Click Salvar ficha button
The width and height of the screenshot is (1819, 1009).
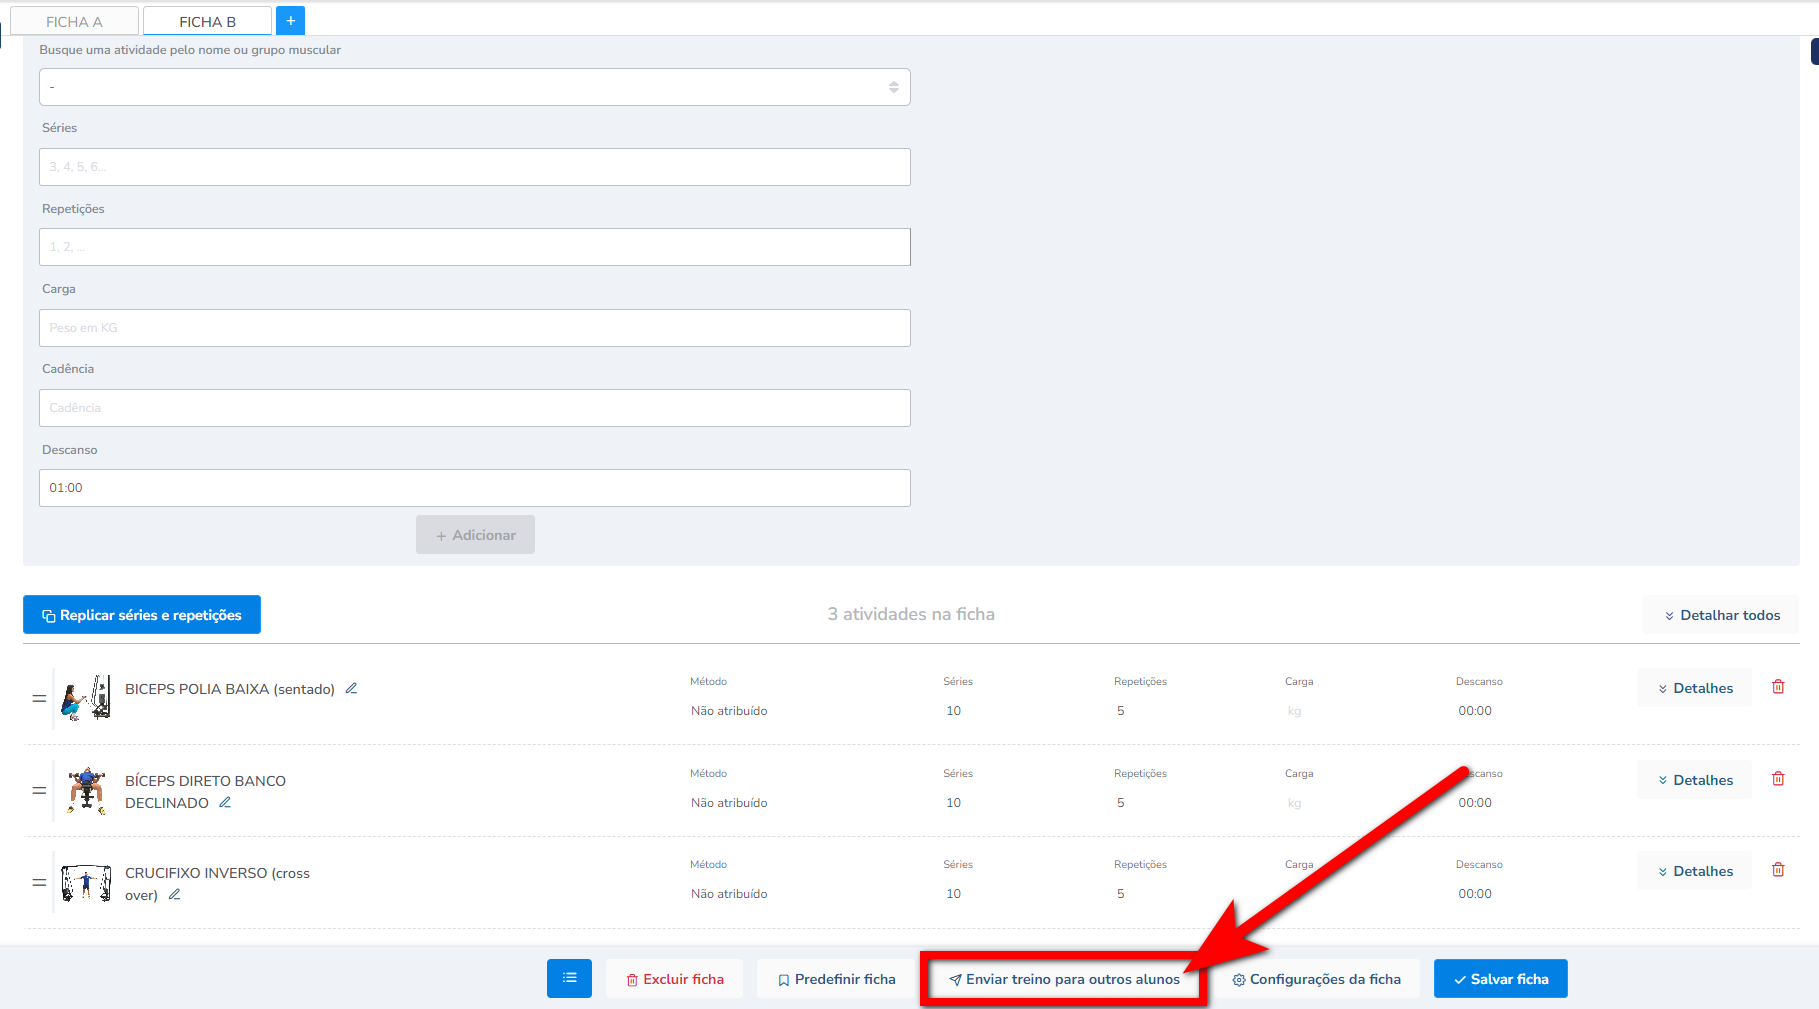[x=1500, y=979]
